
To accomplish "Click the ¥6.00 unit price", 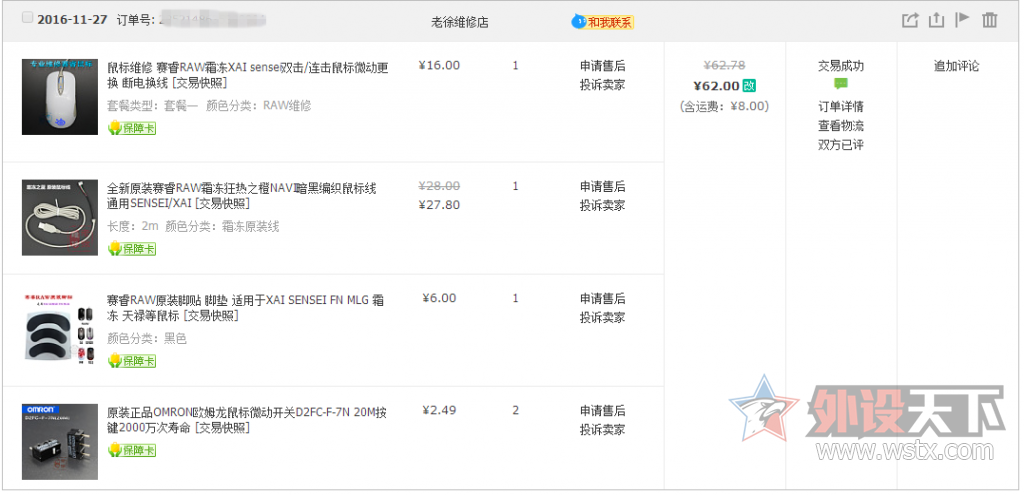I will click(440, 298).
